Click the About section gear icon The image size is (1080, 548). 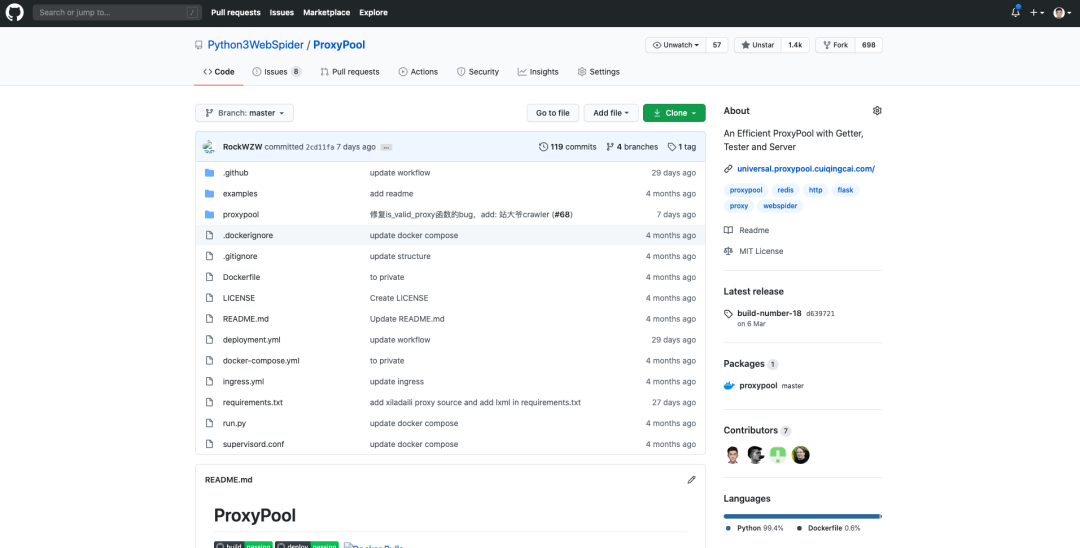tap(877, 111)
